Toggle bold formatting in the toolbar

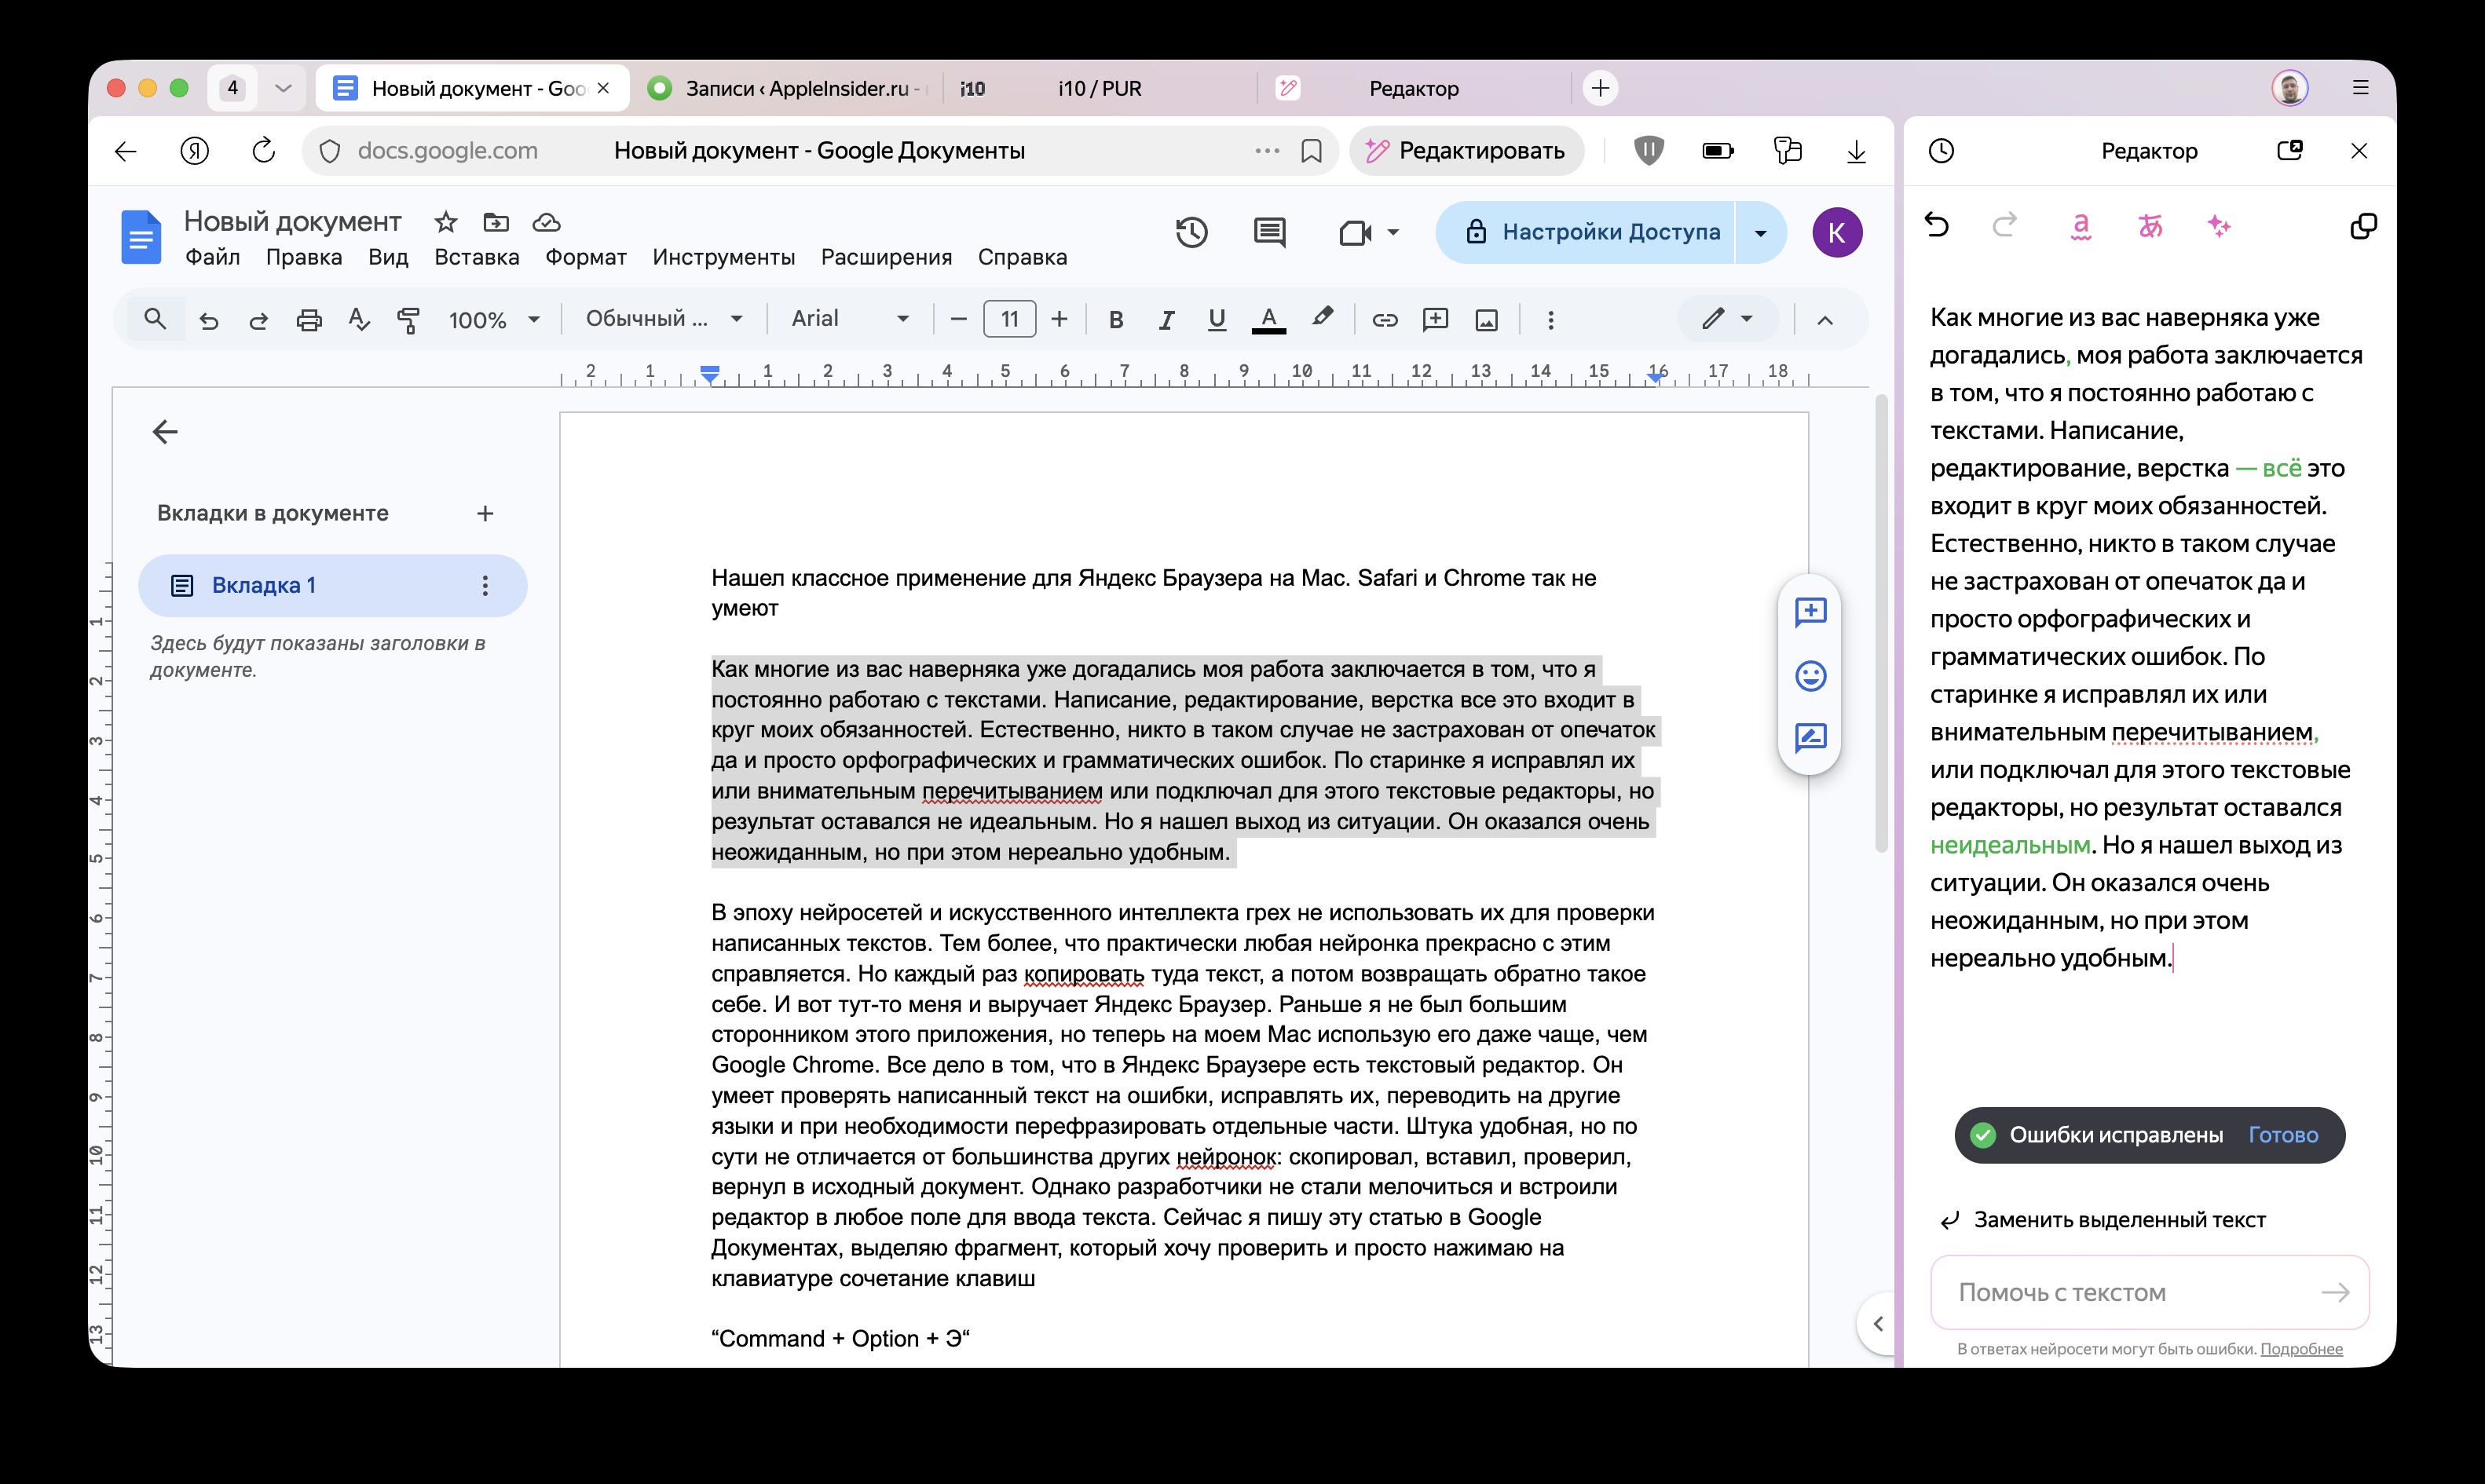tap(1115, 319)
